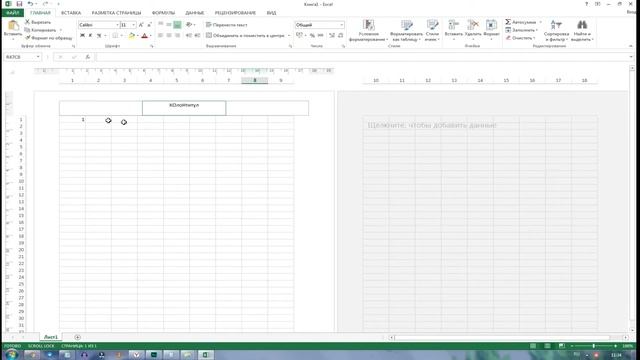The image size is (640, 360).
Task: Open the Очистить clear menu
Action: [520, 38]
